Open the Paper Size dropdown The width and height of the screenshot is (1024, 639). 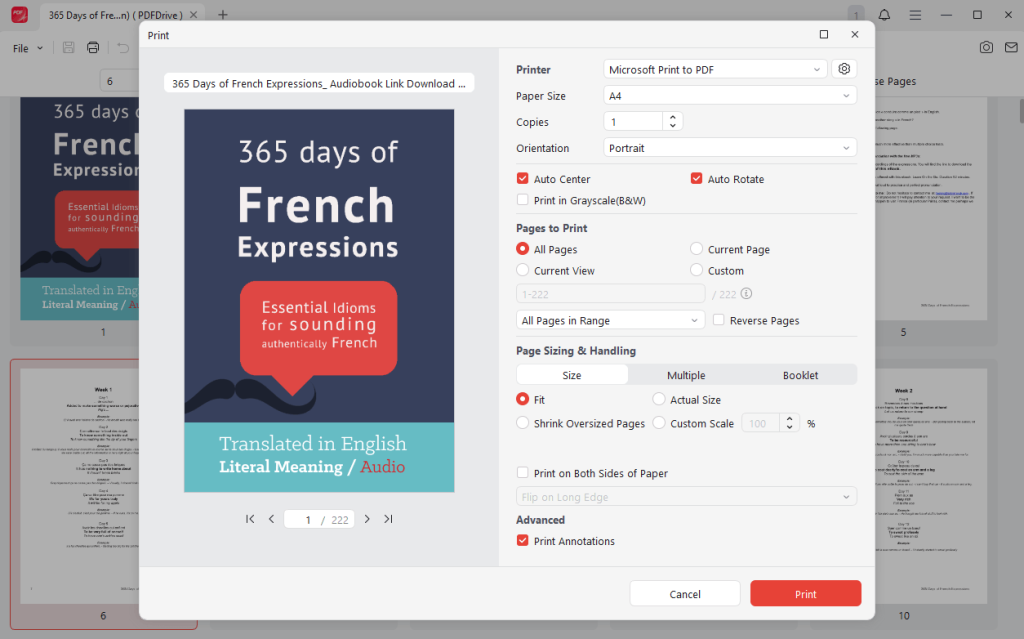click(729, 94)
